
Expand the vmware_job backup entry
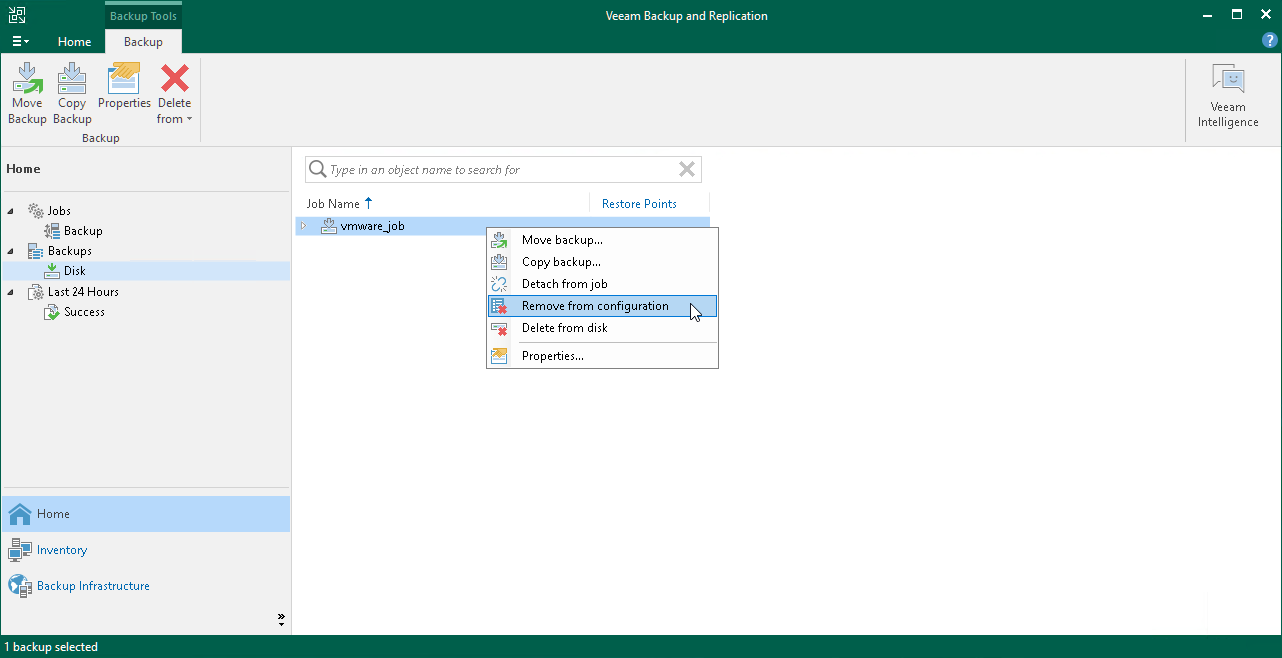304,226
